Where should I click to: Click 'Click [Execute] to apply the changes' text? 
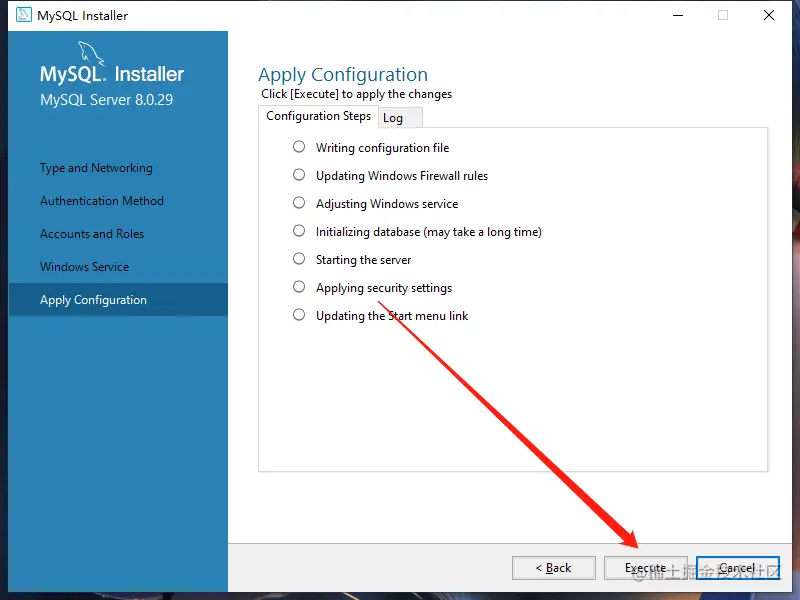tap(357, 94)
